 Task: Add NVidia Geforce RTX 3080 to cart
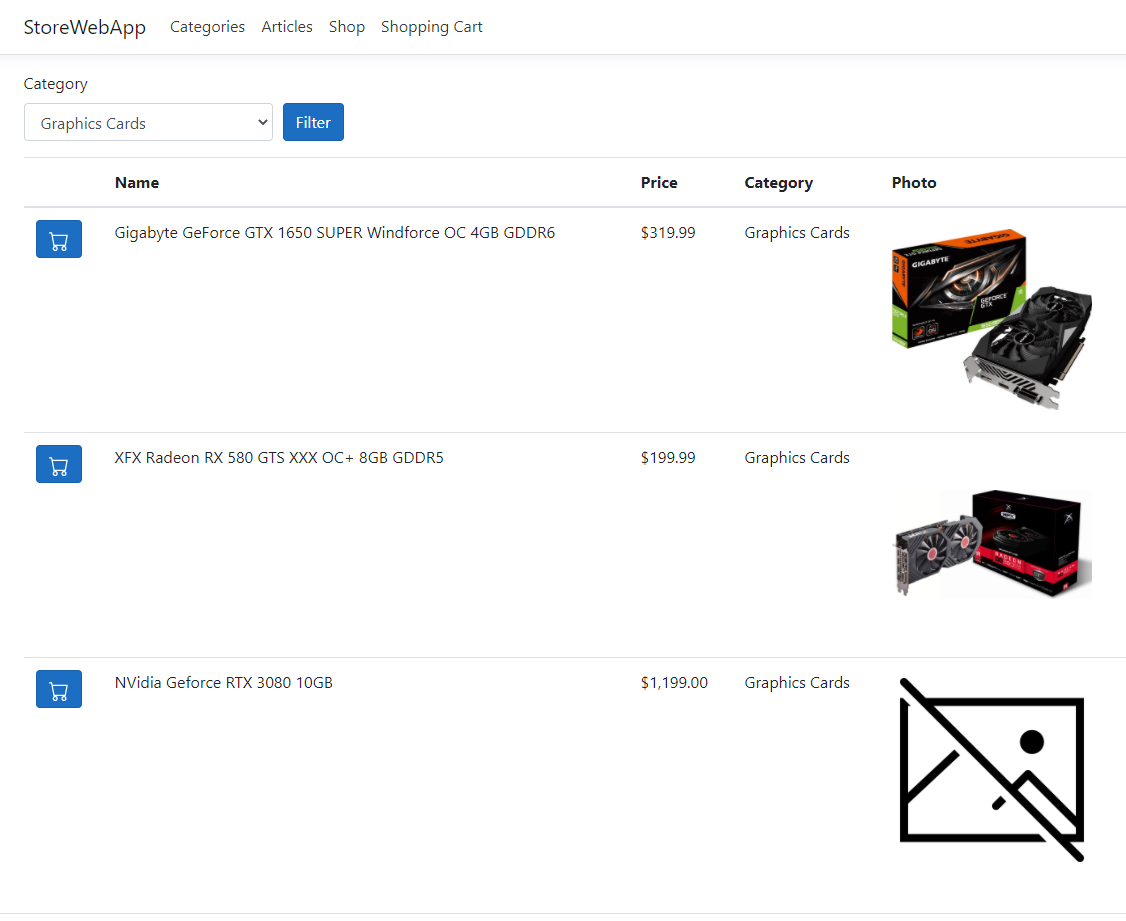[59, 689]
